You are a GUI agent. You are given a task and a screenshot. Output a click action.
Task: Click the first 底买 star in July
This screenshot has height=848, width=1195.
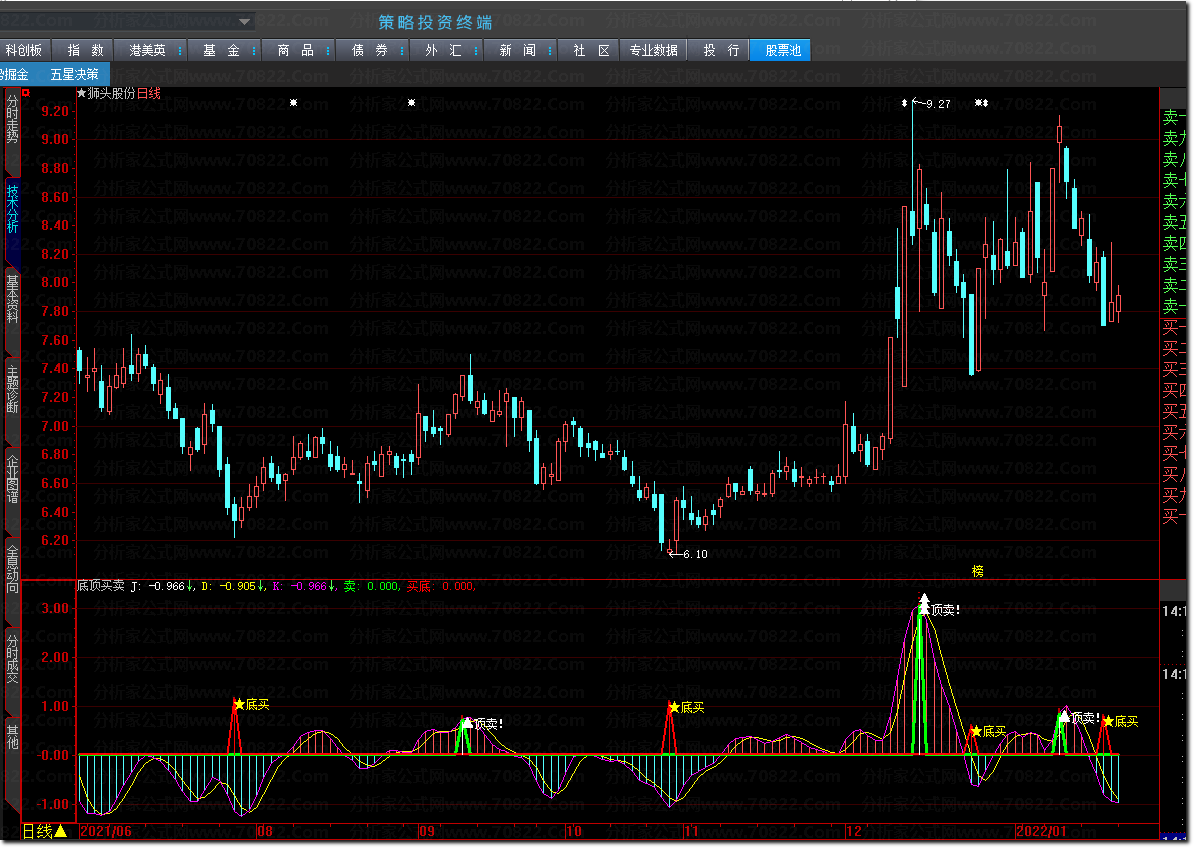click(239, 704)
